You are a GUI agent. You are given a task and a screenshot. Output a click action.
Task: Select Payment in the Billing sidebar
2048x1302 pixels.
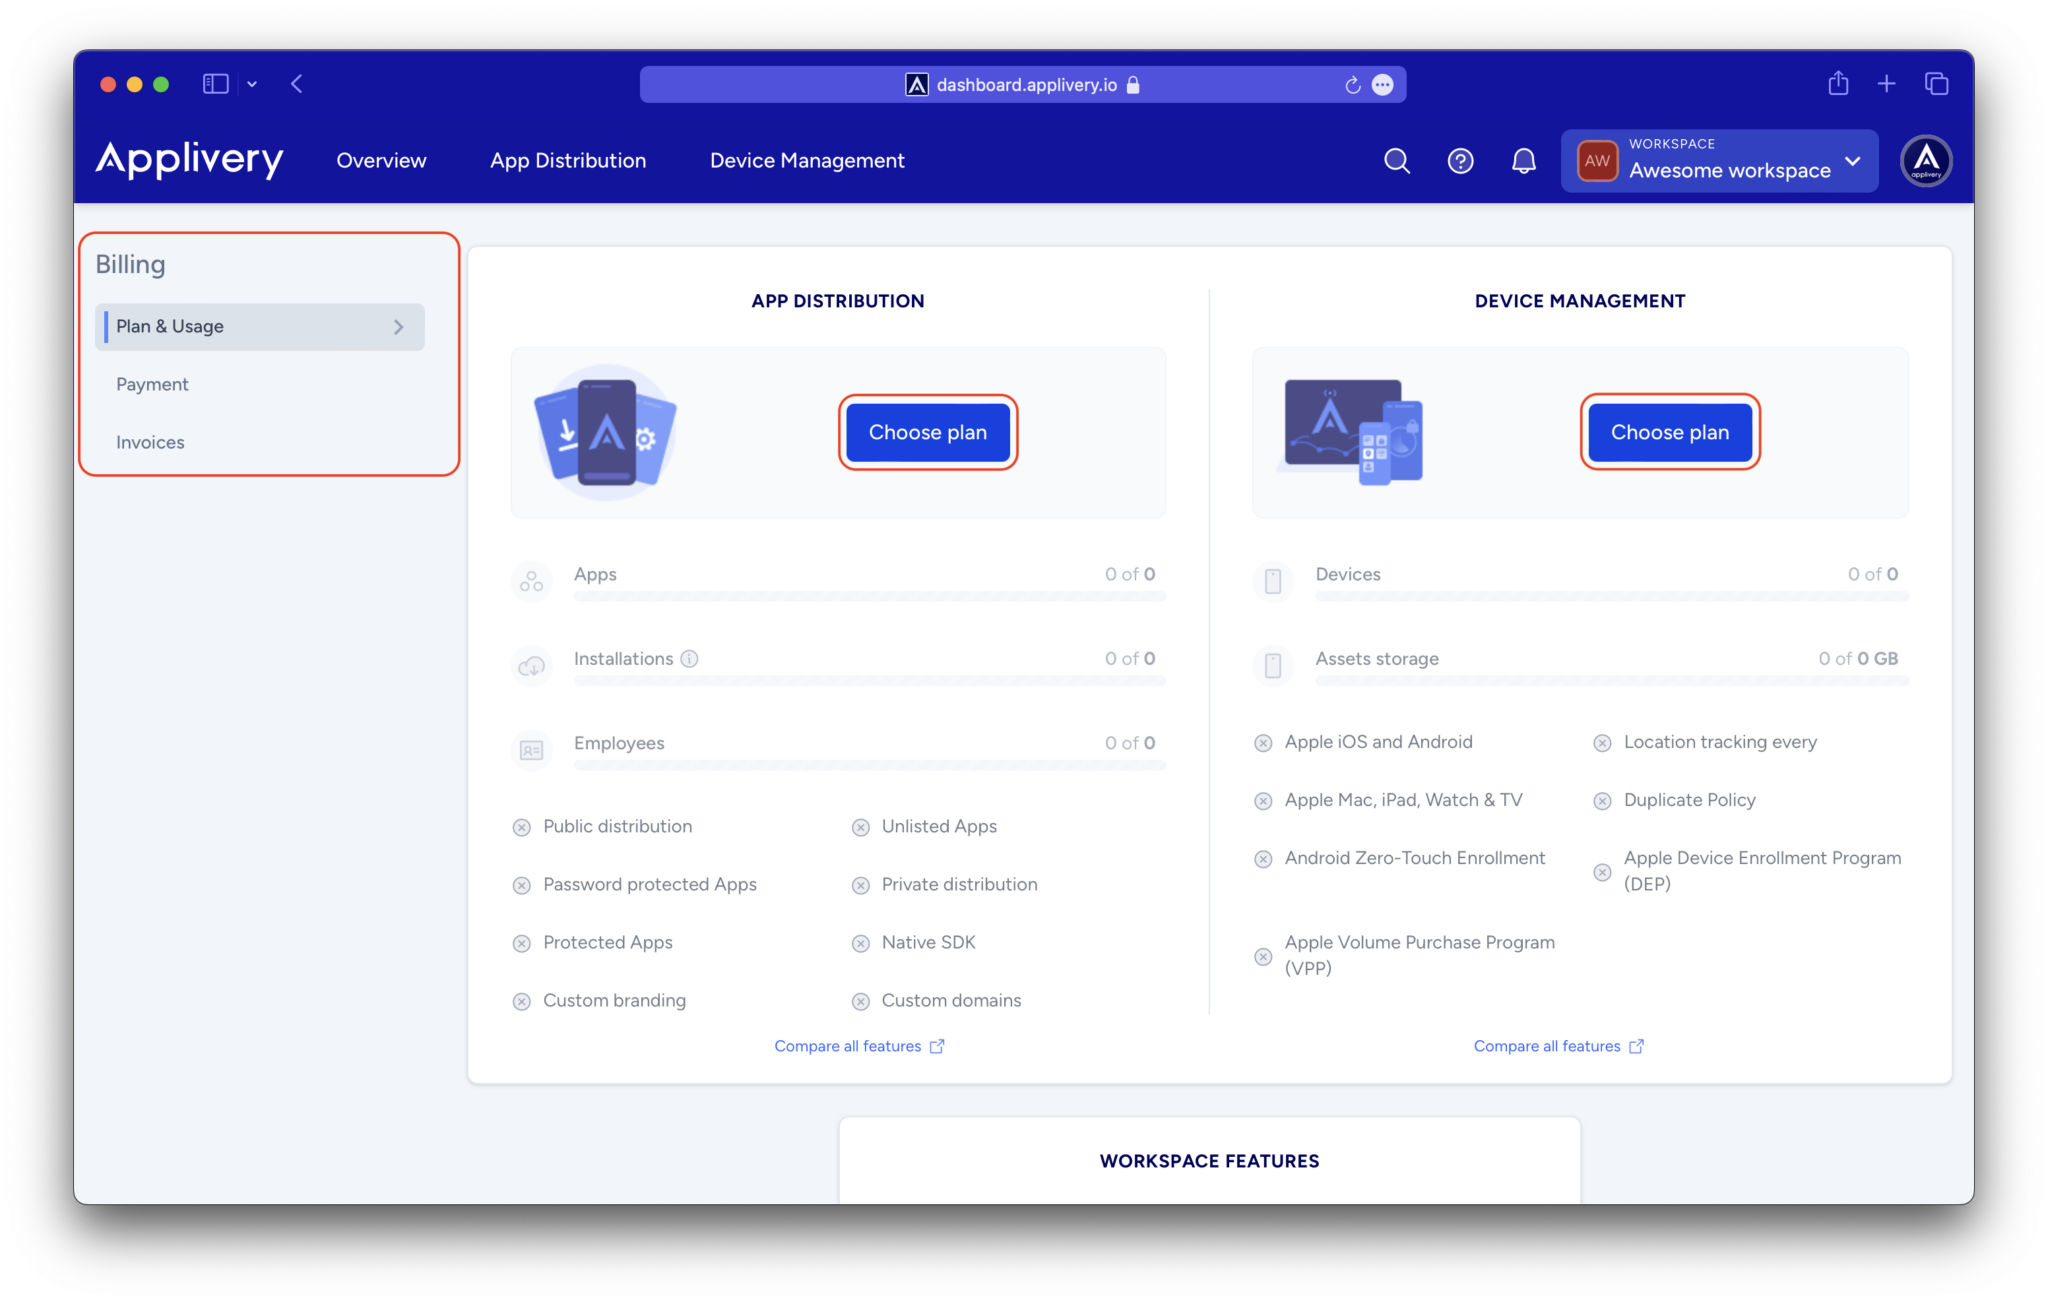[x=152, y=383]
